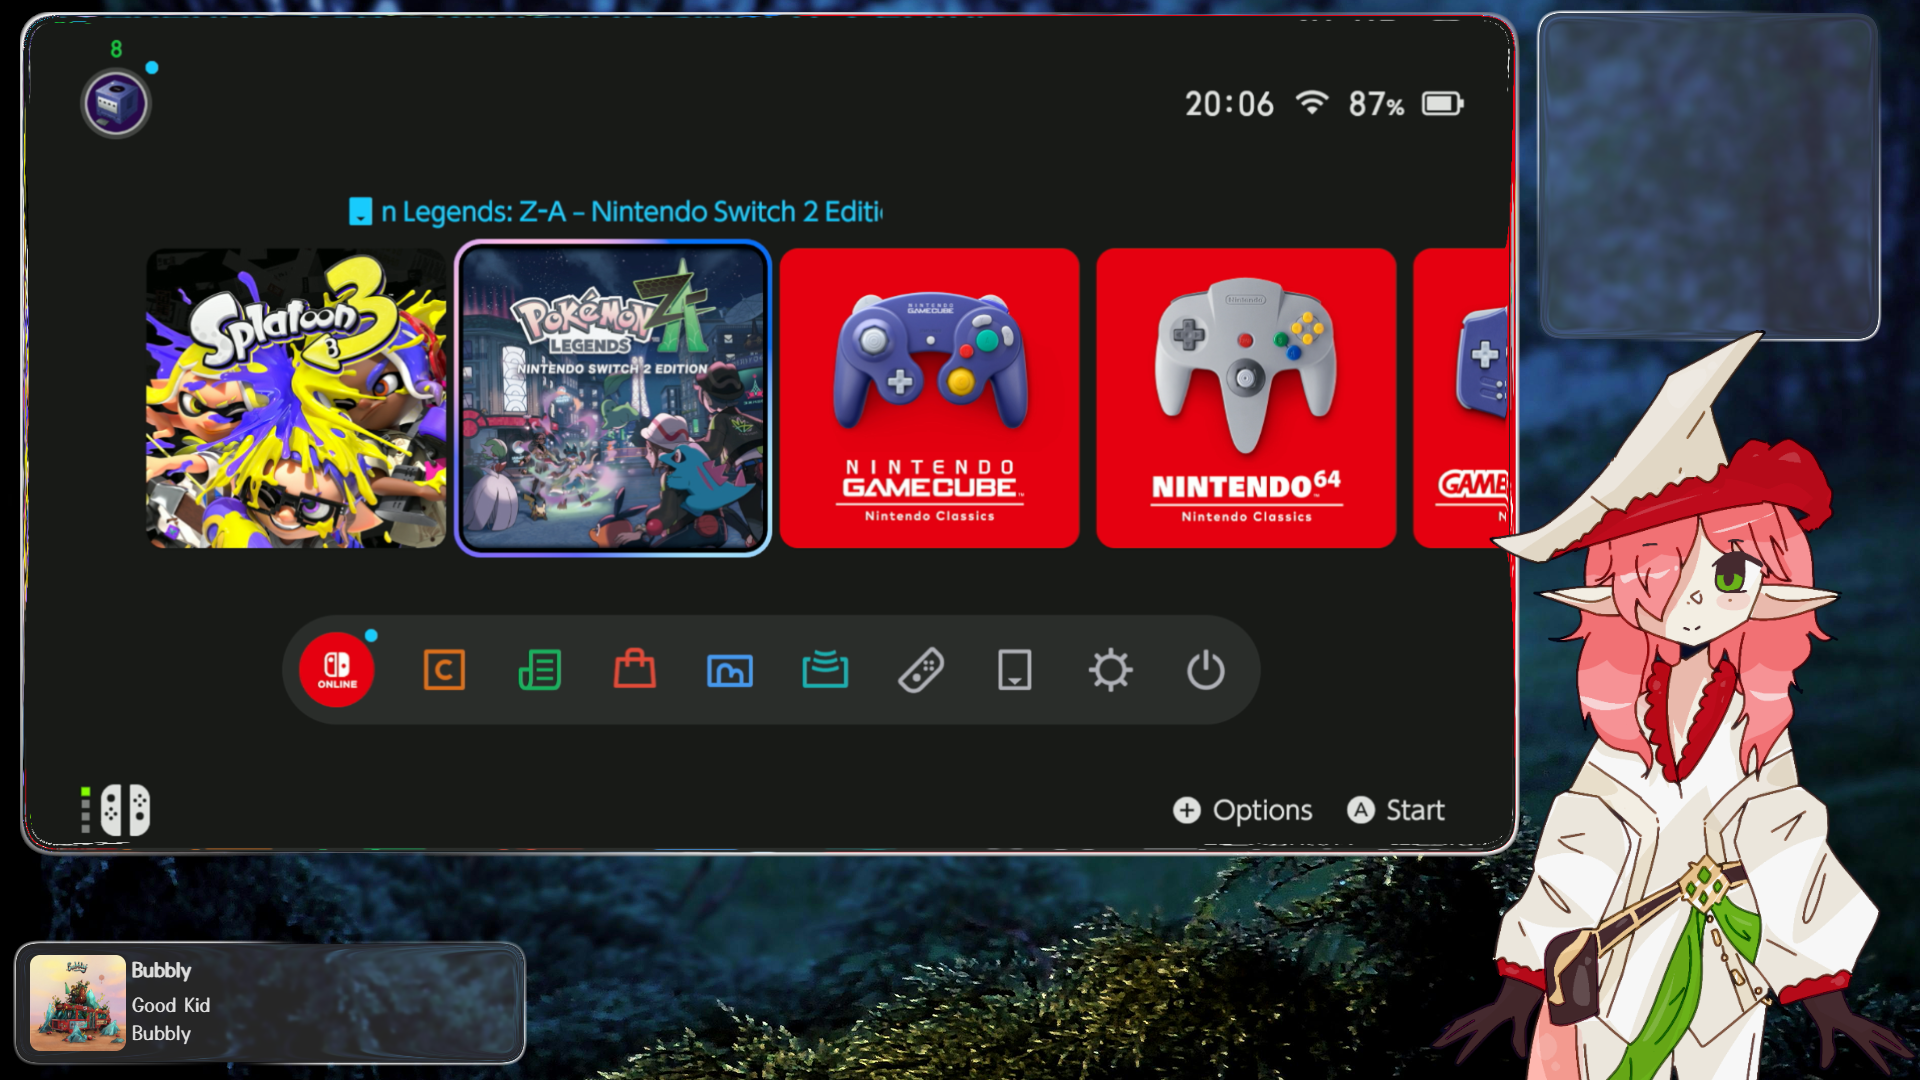Open System Settings gear icon
The width and height of the screenshot is (1920, 1080).
(x=1110, y=670)
